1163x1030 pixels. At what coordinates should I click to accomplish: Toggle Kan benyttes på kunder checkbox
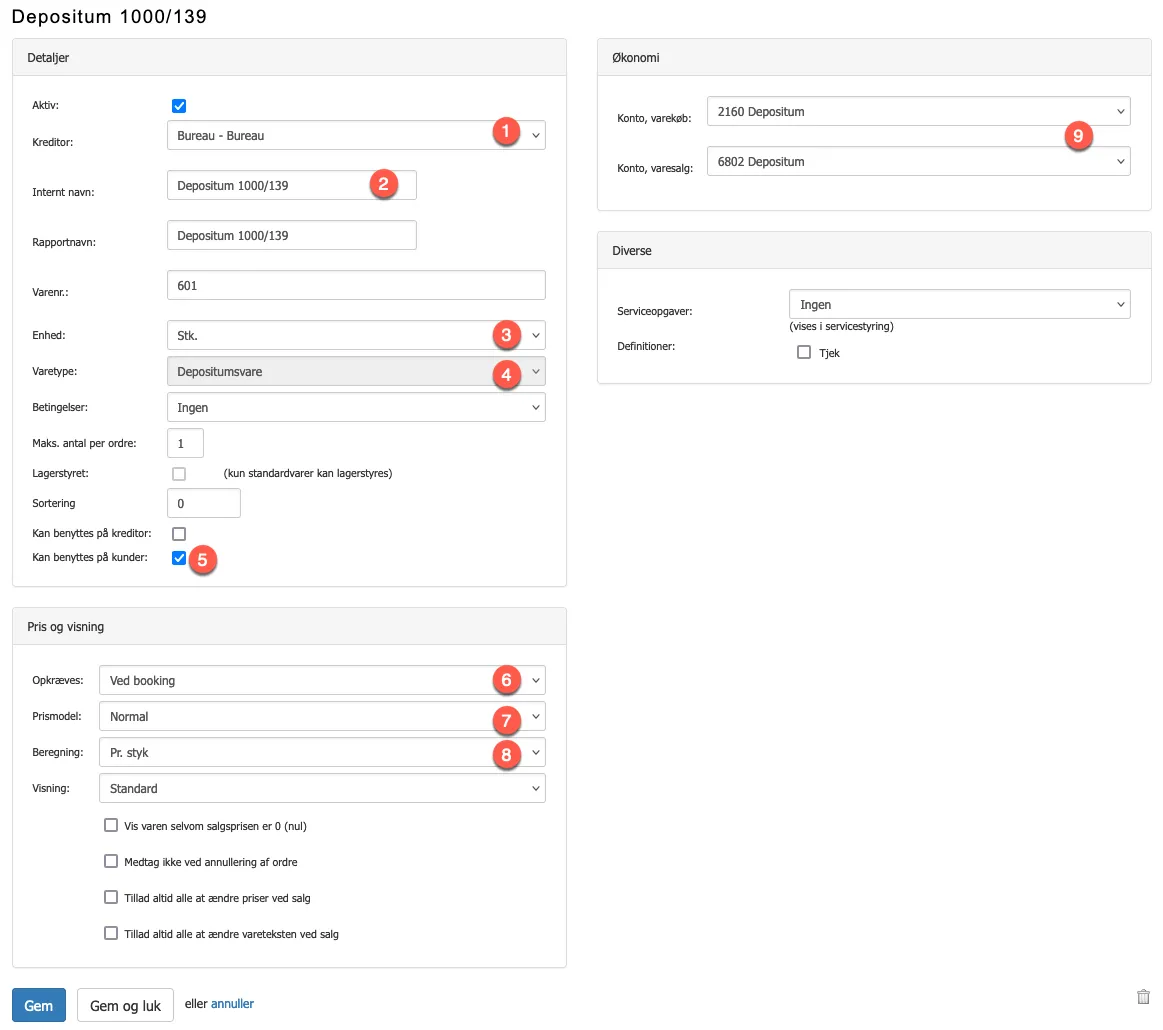tap(179, 558)
